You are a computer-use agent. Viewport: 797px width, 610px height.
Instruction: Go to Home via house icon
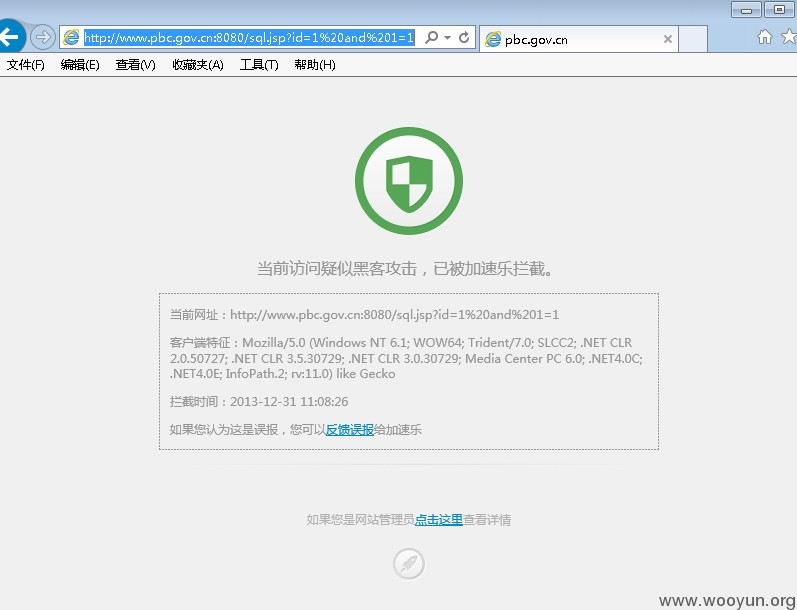pyautogui.click(x=764, y=37)
